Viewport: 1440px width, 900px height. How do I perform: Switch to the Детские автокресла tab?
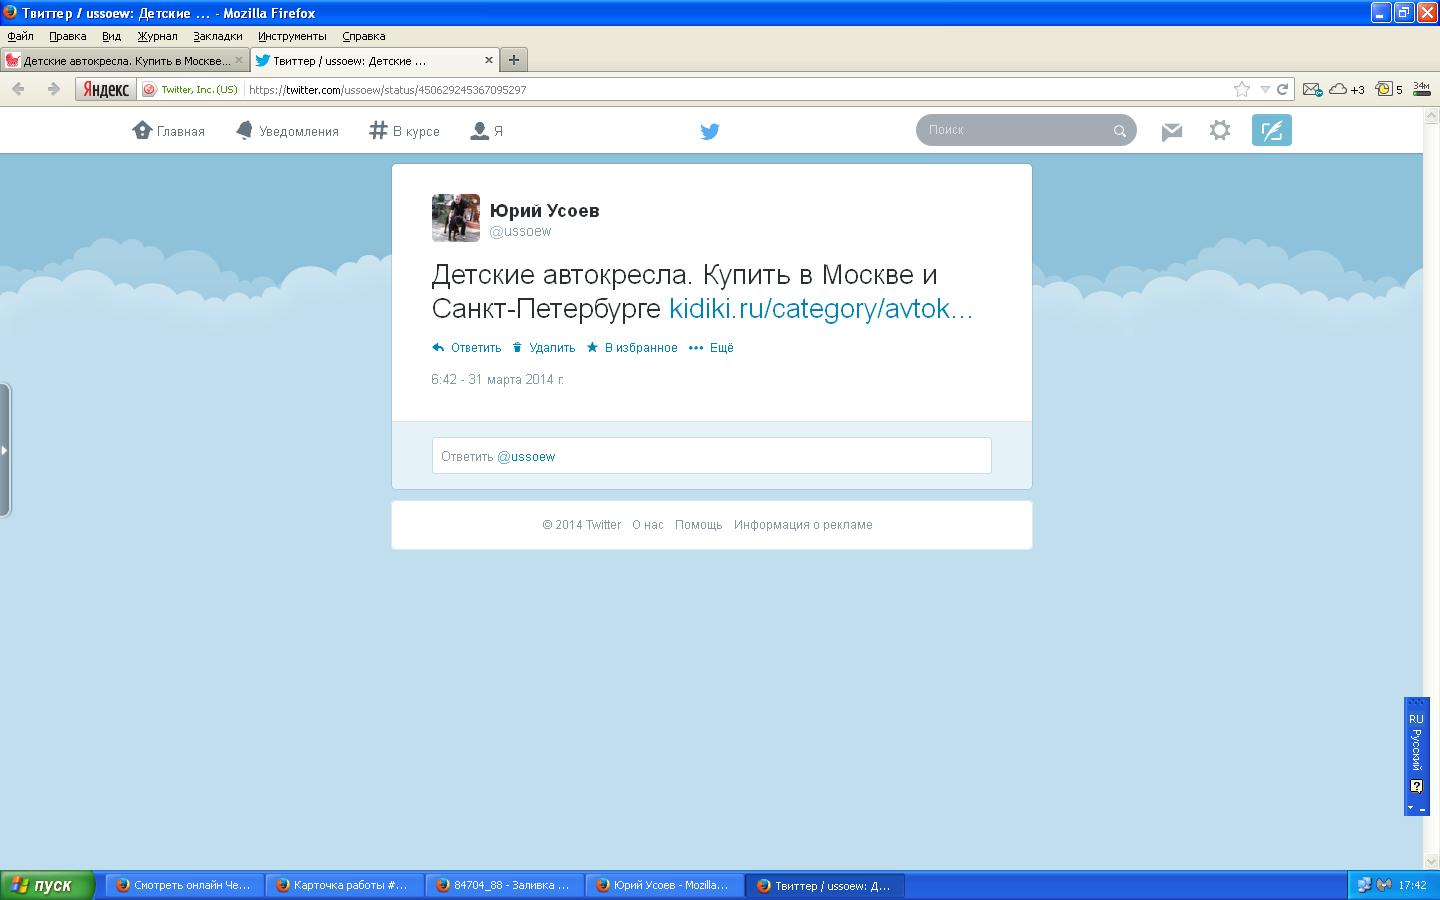[125, 60]
